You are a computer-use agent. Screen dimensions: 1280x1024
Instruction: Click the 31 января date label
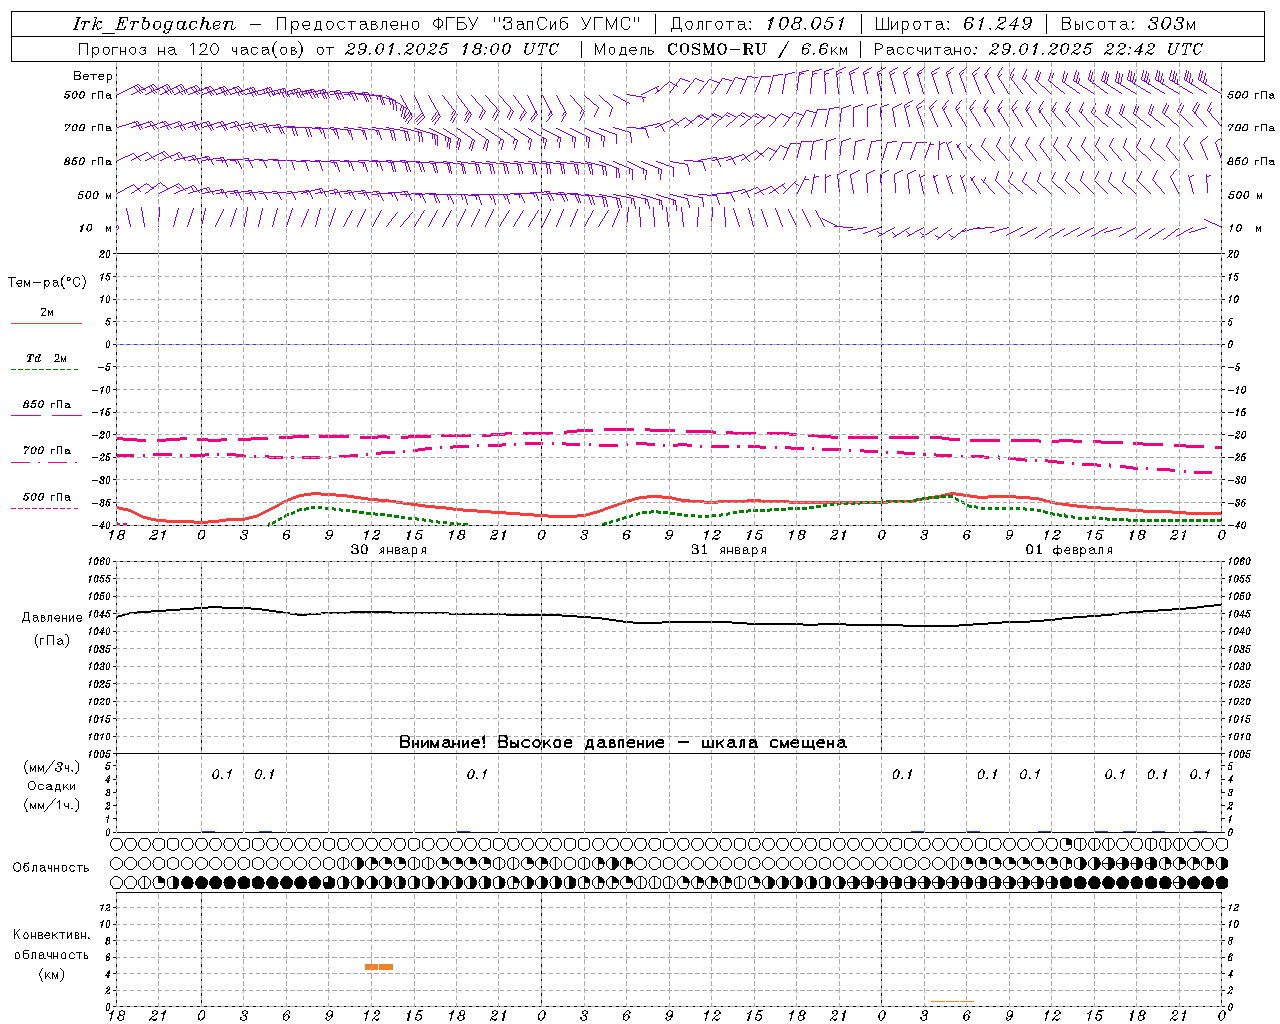(729, 550)
